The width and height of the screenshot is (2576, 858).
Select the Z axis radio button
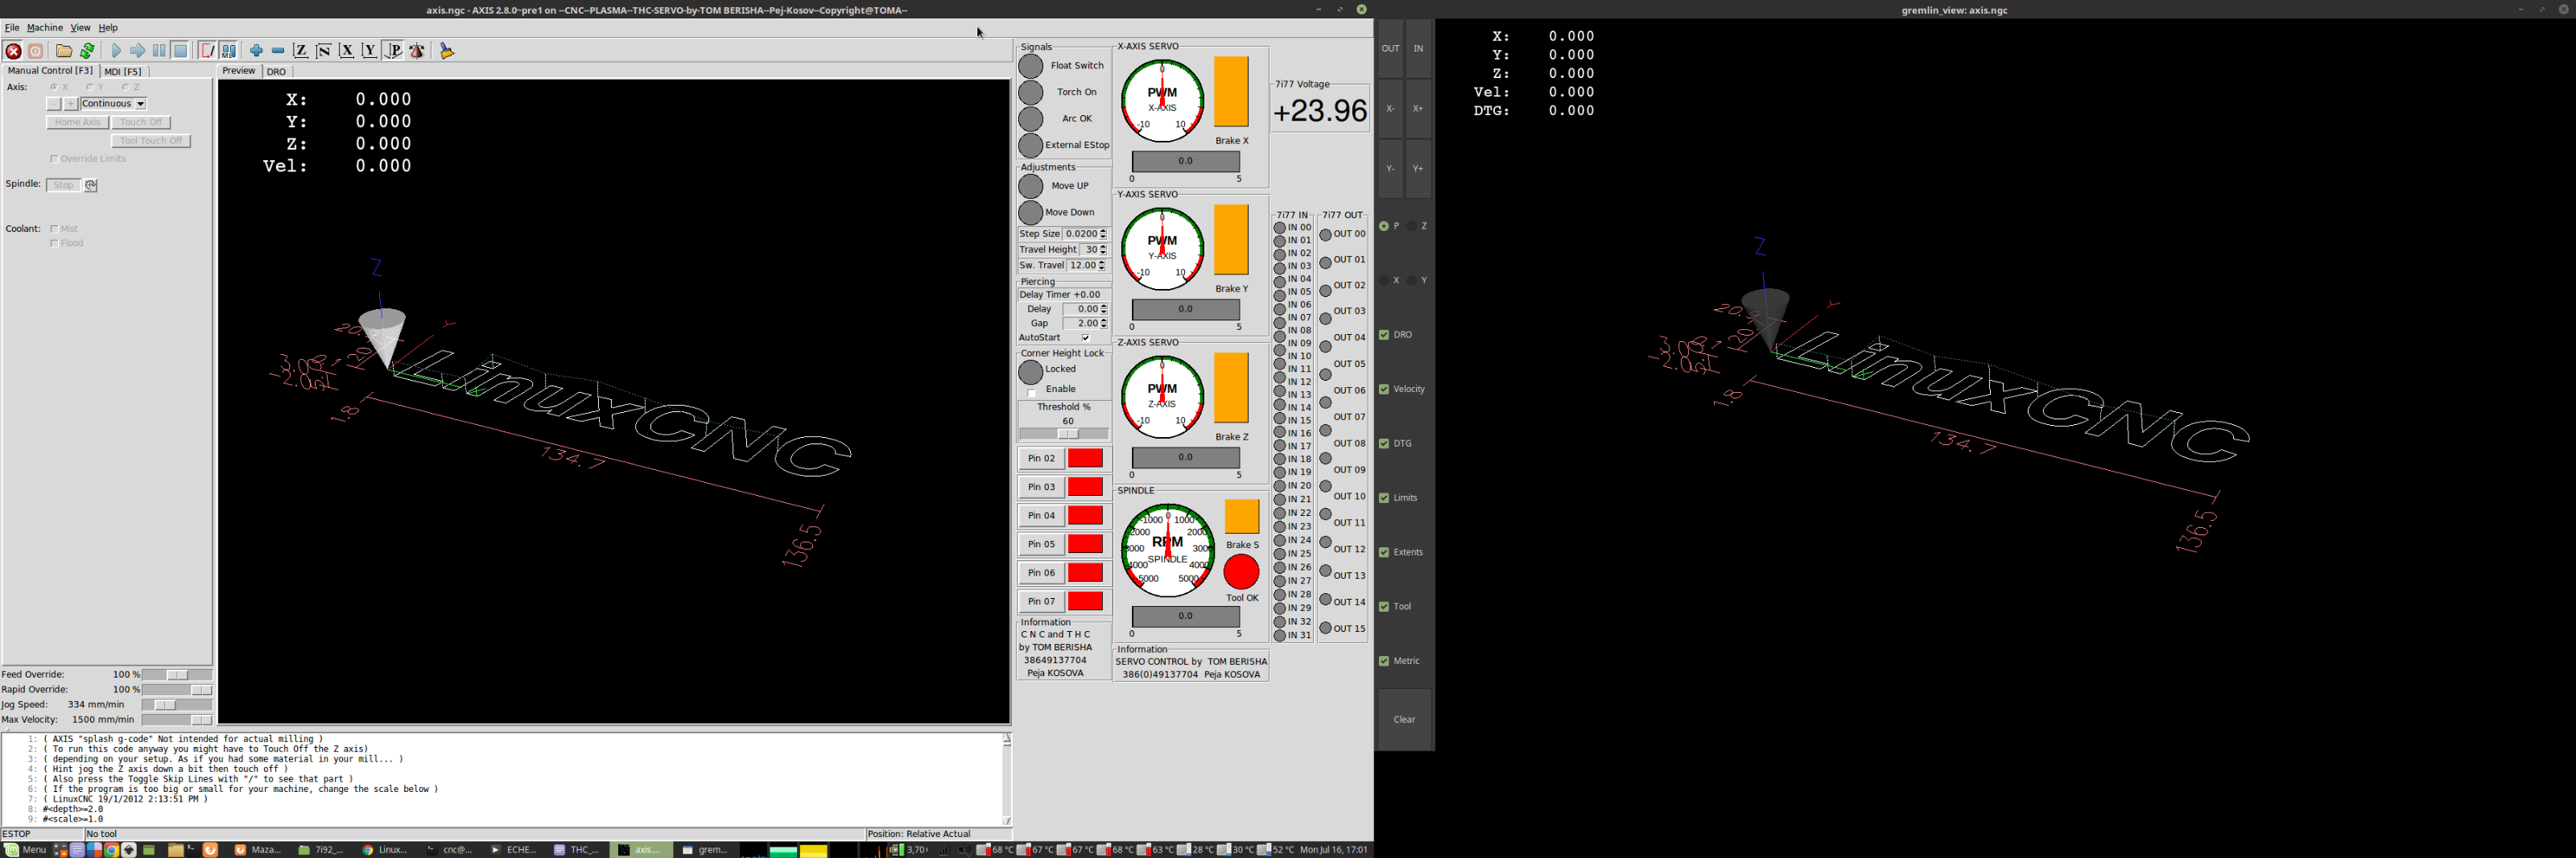(126, 88)
